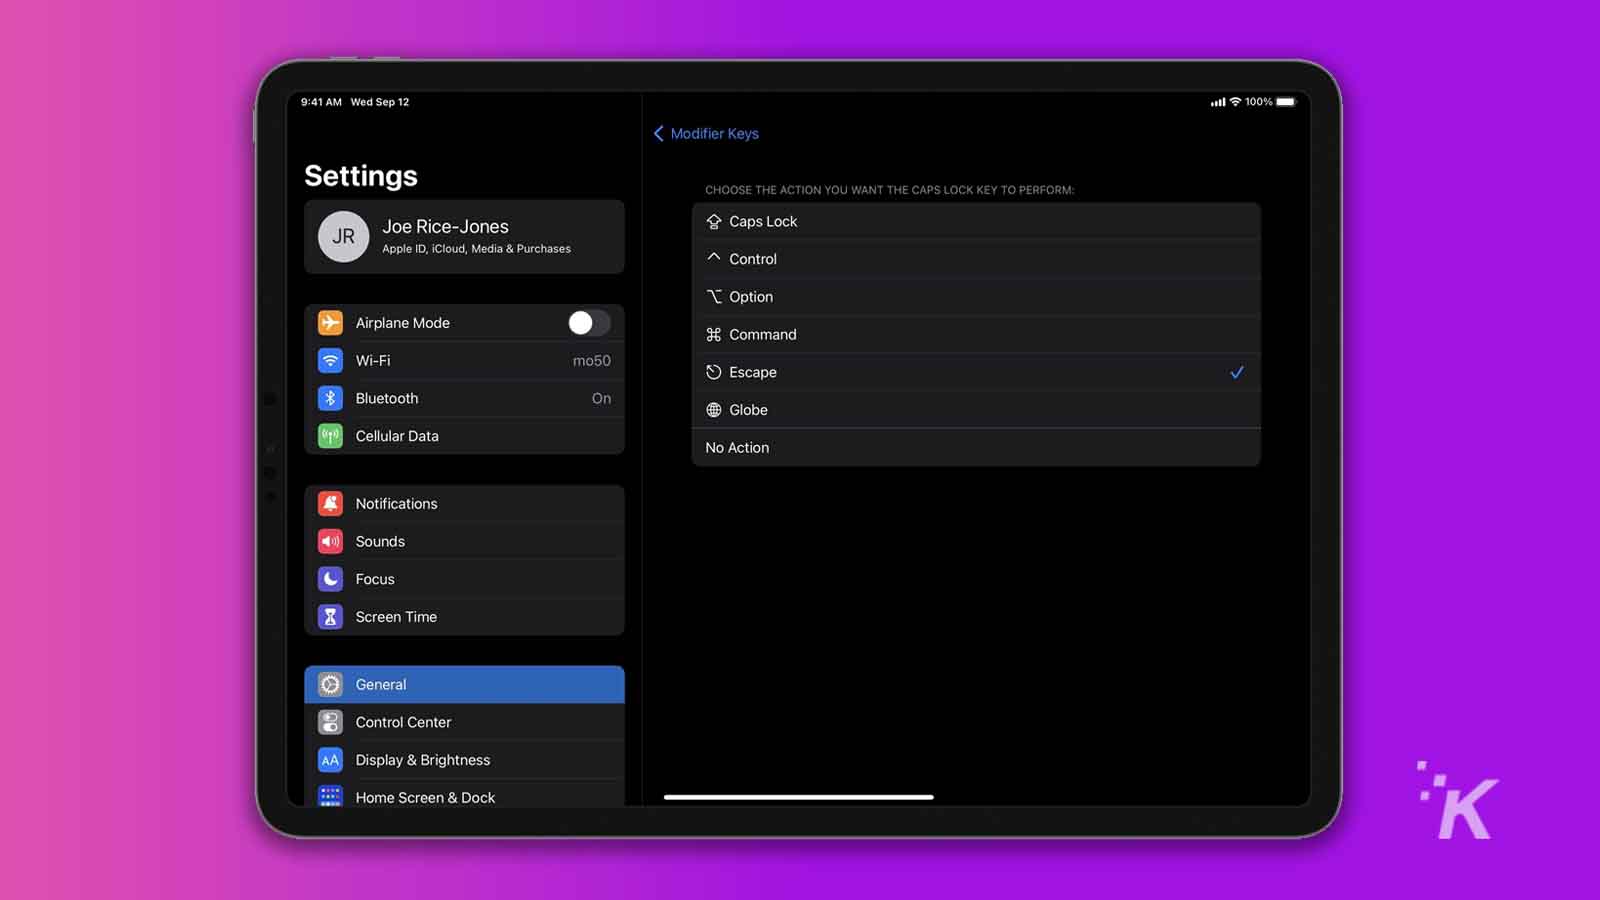Open Bluetooth settings row

click(464, 398)
